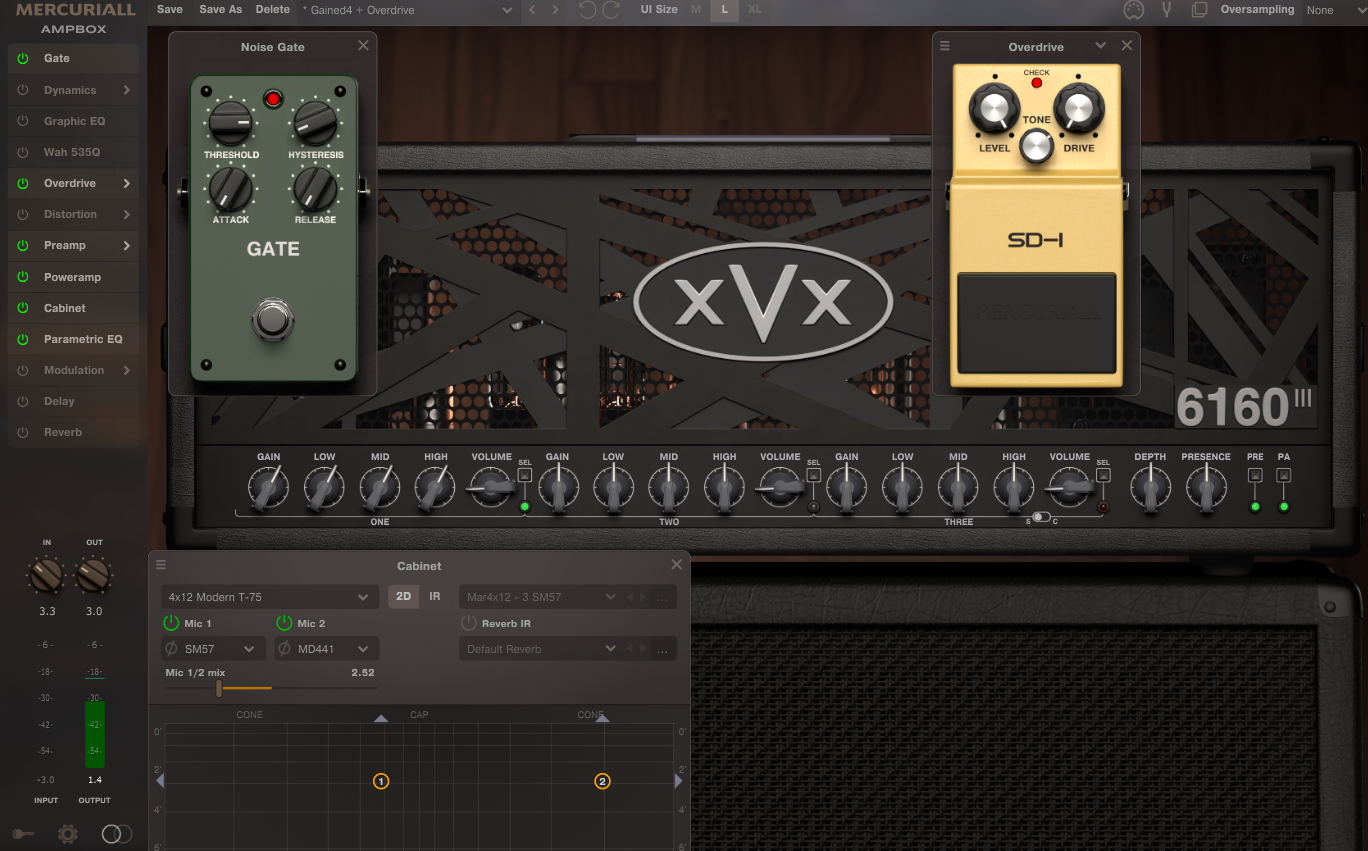This screenshot has height=851, width=1368.
Task: Toggle the Preamp module power icon
Action: click(22, 245)
